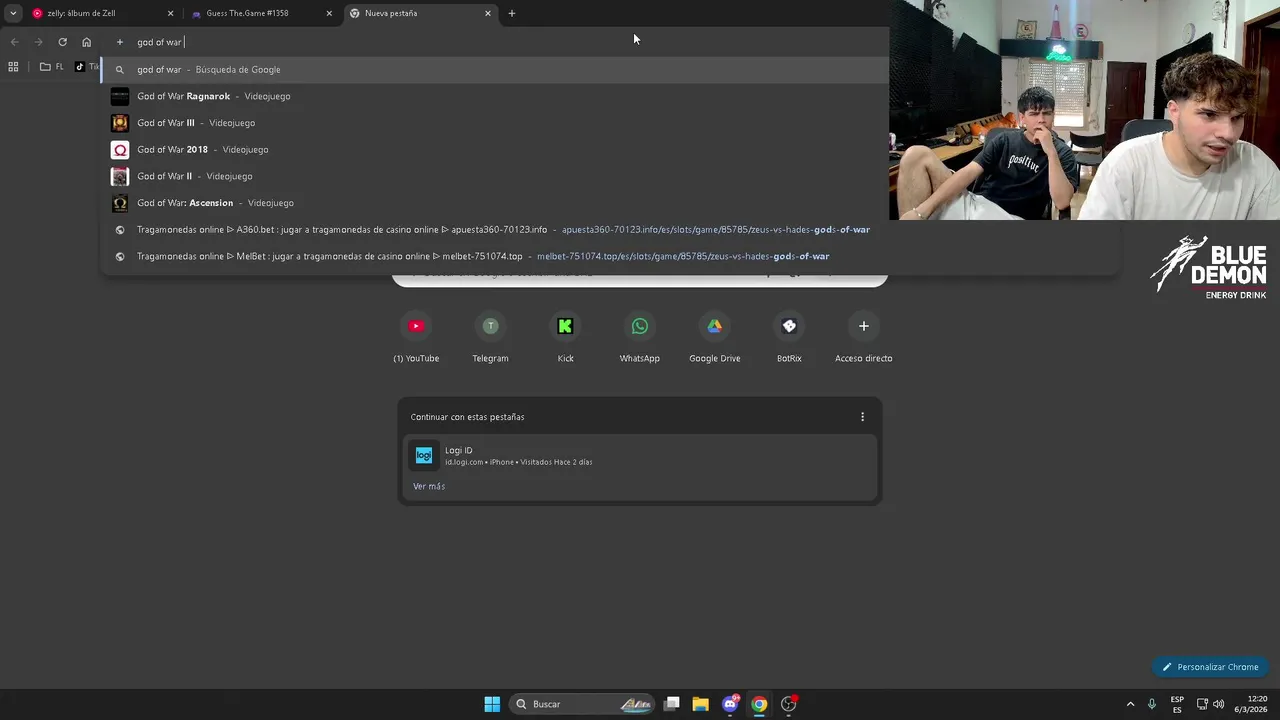Choose the God of War II suggestion

(495, 176)
